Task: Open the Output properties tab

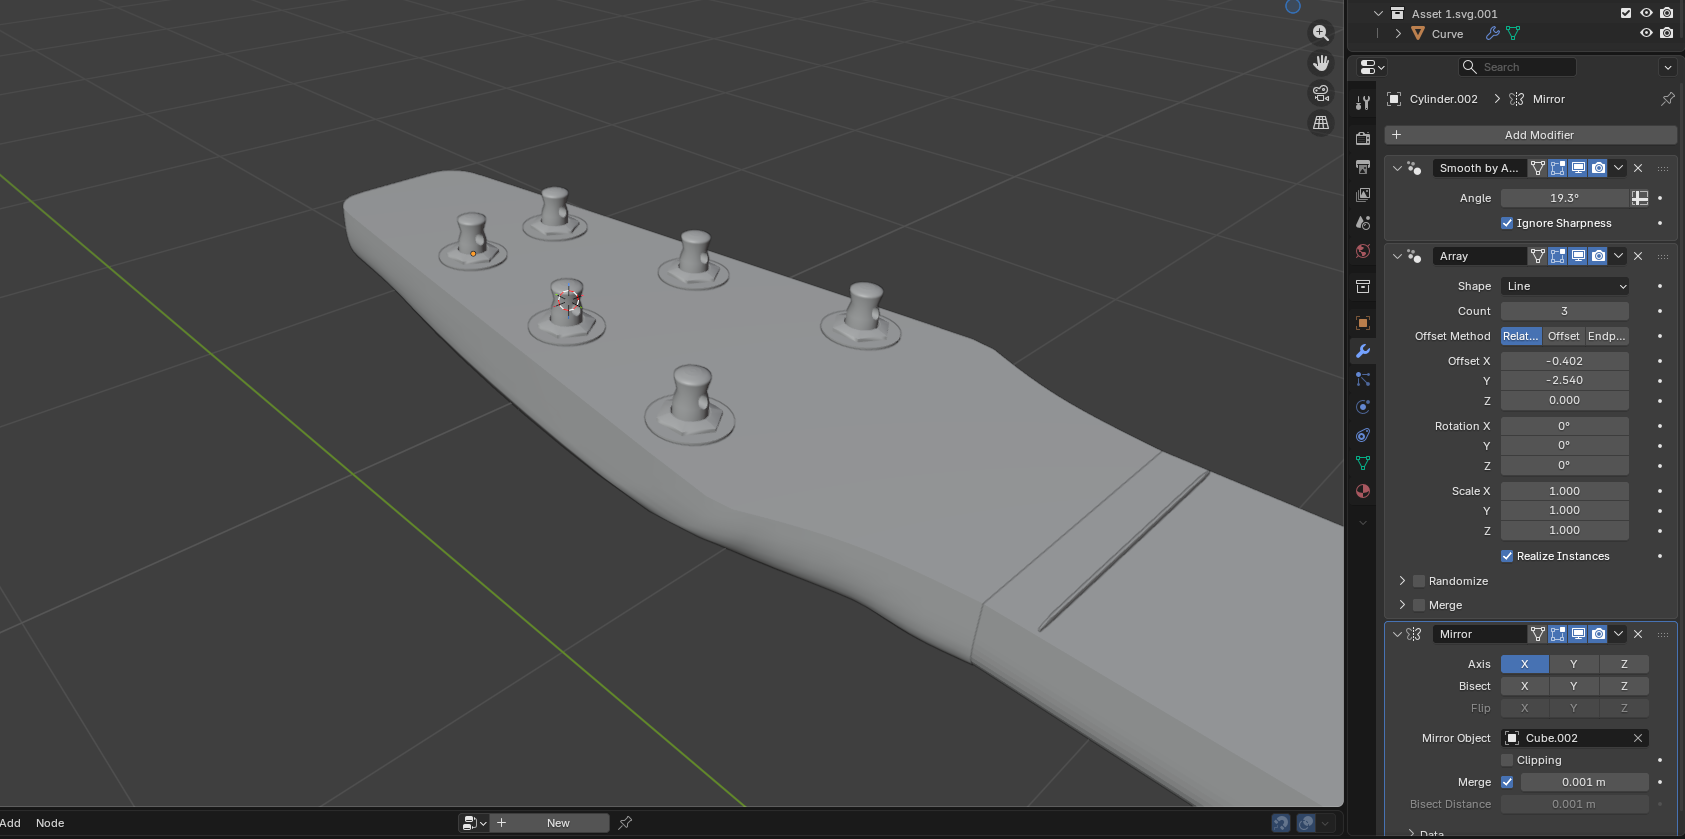Action: (x=1362, y=166)
